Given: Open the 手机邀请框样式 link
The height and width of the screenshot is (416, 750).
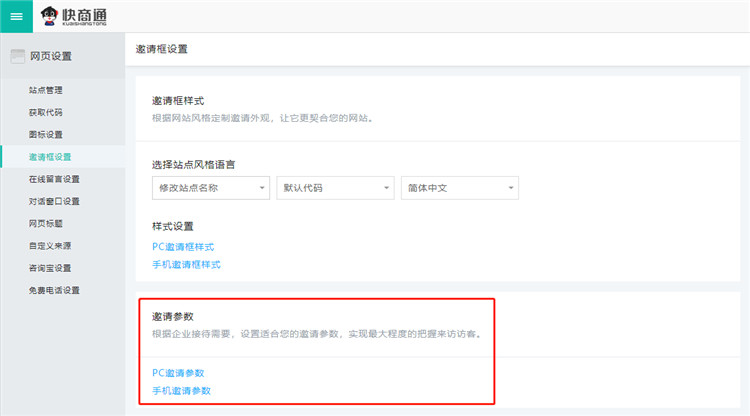Looking at the screenshot, I should (x=186, y=264).
